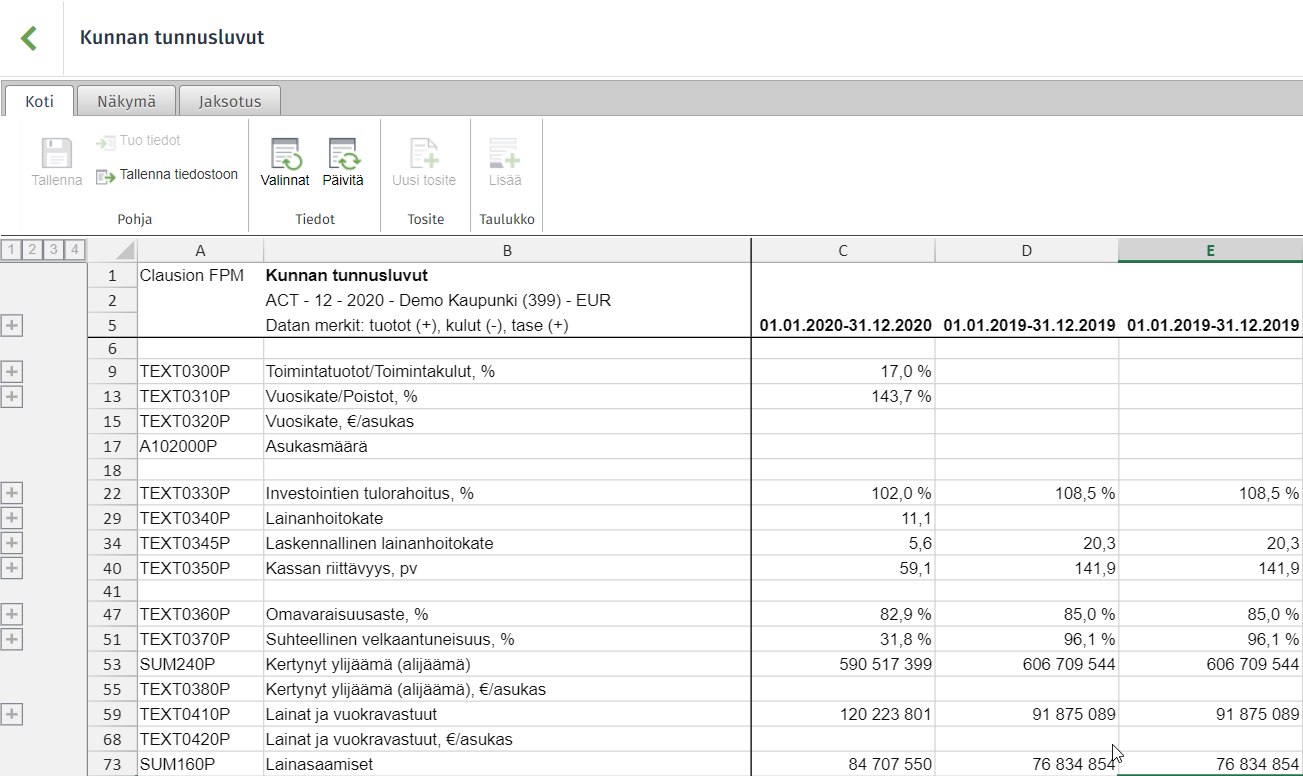This screenshot has width=1303, height=776.
Task: Click Tallenna tiedostoon export icon
Action: (105, 176)
